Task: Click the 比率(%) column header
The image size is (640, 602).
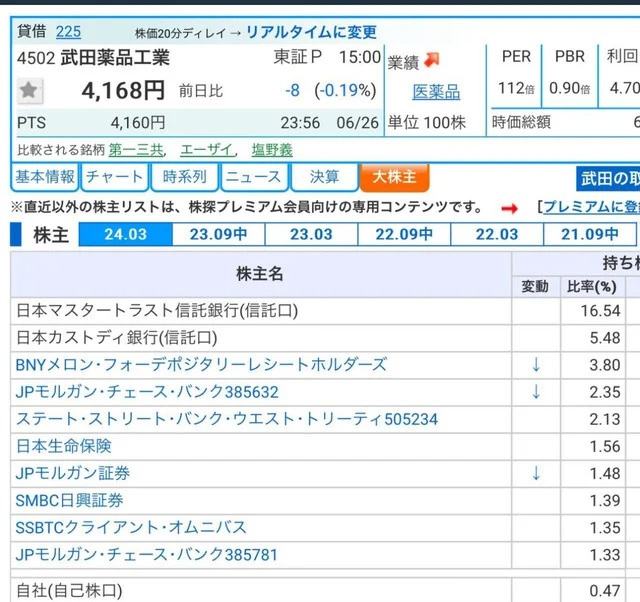Action: pyautogui.click(x=592, y=287)
